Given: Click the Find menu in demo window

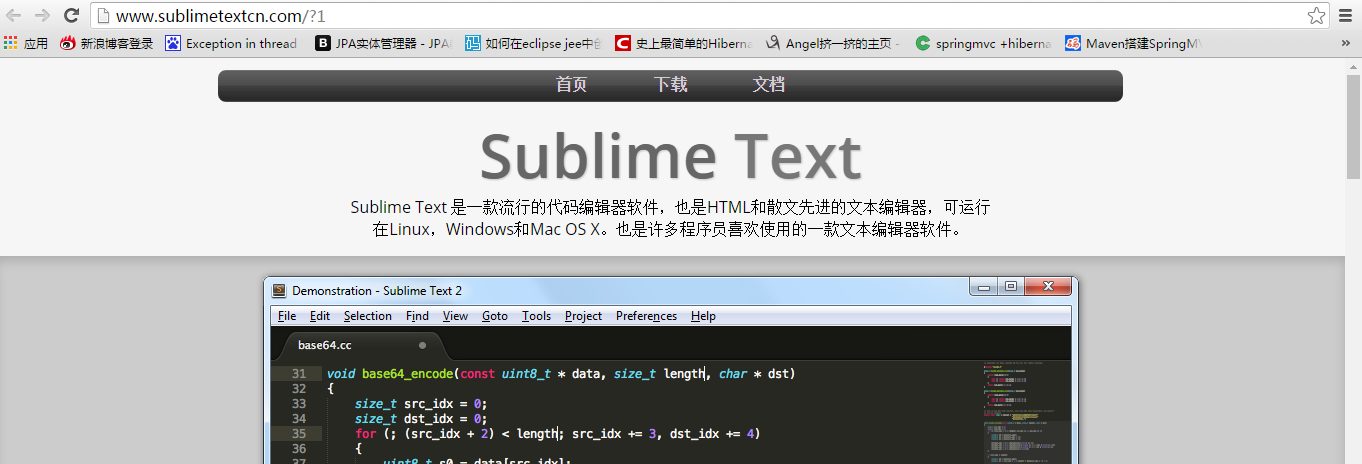Looking at the screenshot, I should point(417,316).
